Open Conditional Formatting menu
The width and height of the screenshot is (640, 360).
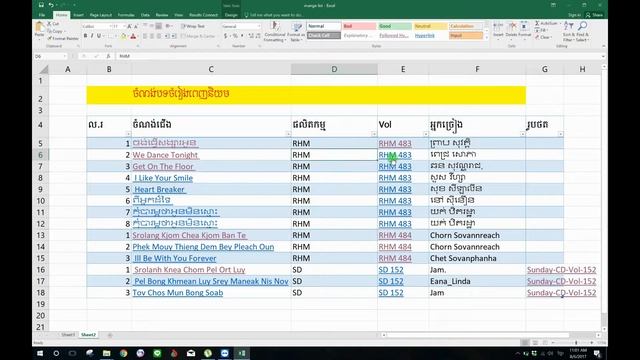point(275,32)
